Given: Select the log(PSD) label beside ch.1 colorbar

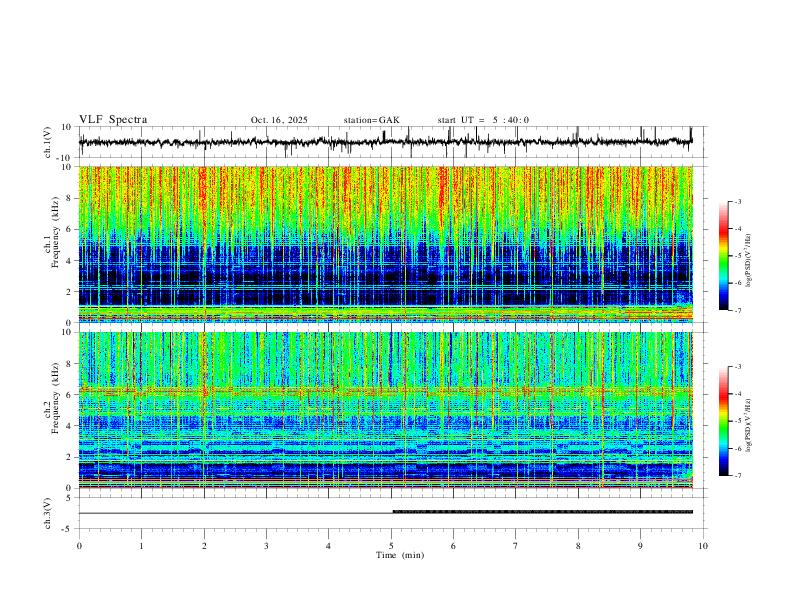Looking at the screenshot, I should pyautogui.click(x=748, y=261).
